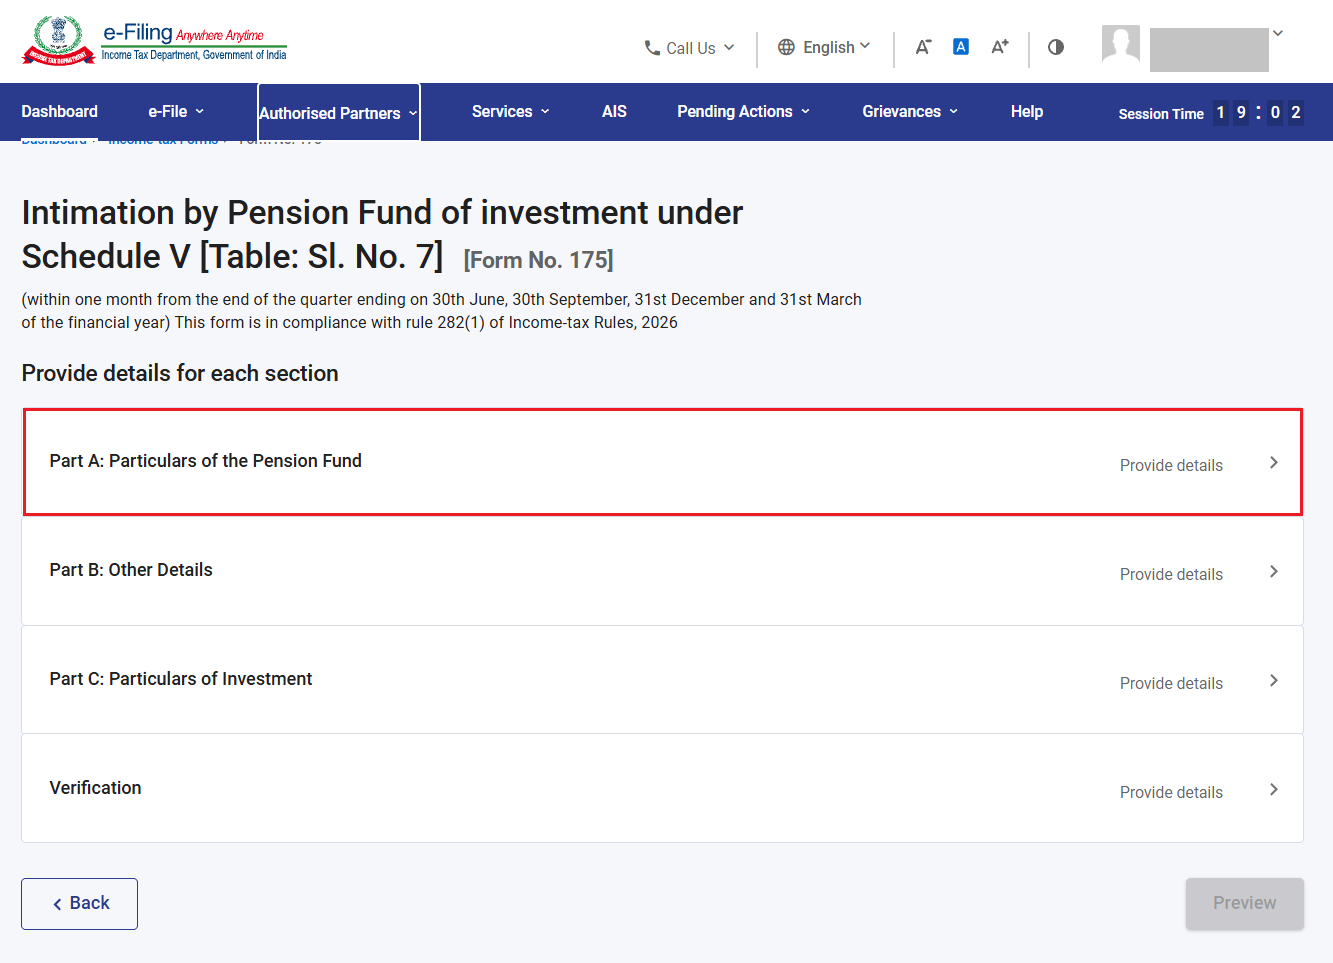The height and width of the screenshot is (963, 1333).
Task: Open the Help menu item
Action: pyautogui.click(x=1027, y=111)
